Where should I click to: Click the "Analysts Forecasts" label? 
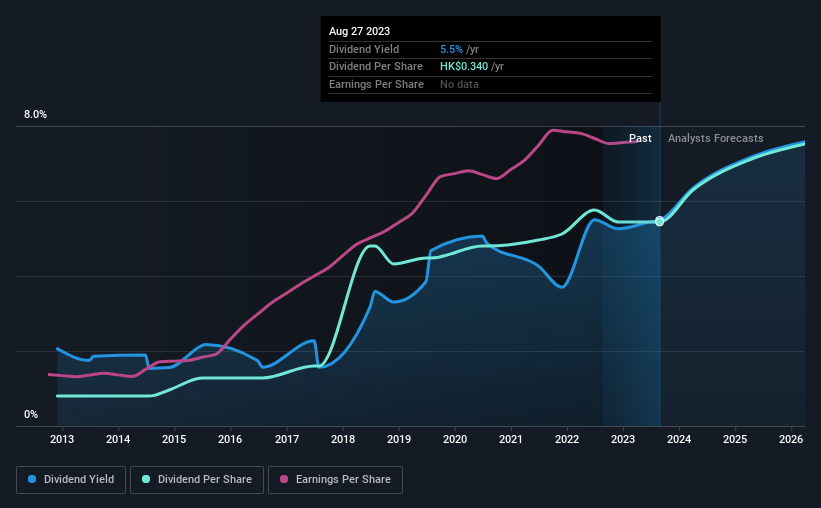point(715,139)
